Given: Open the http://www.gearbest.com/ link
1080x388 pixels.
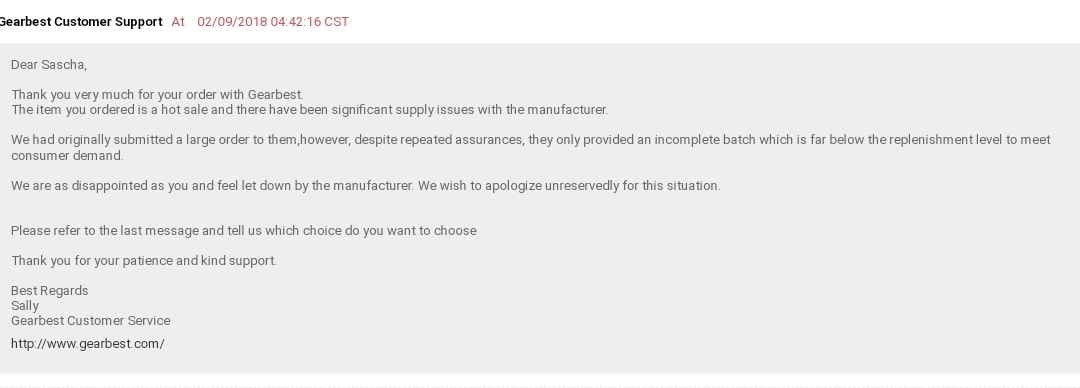Looking at the screenshot, I should 87,343.
